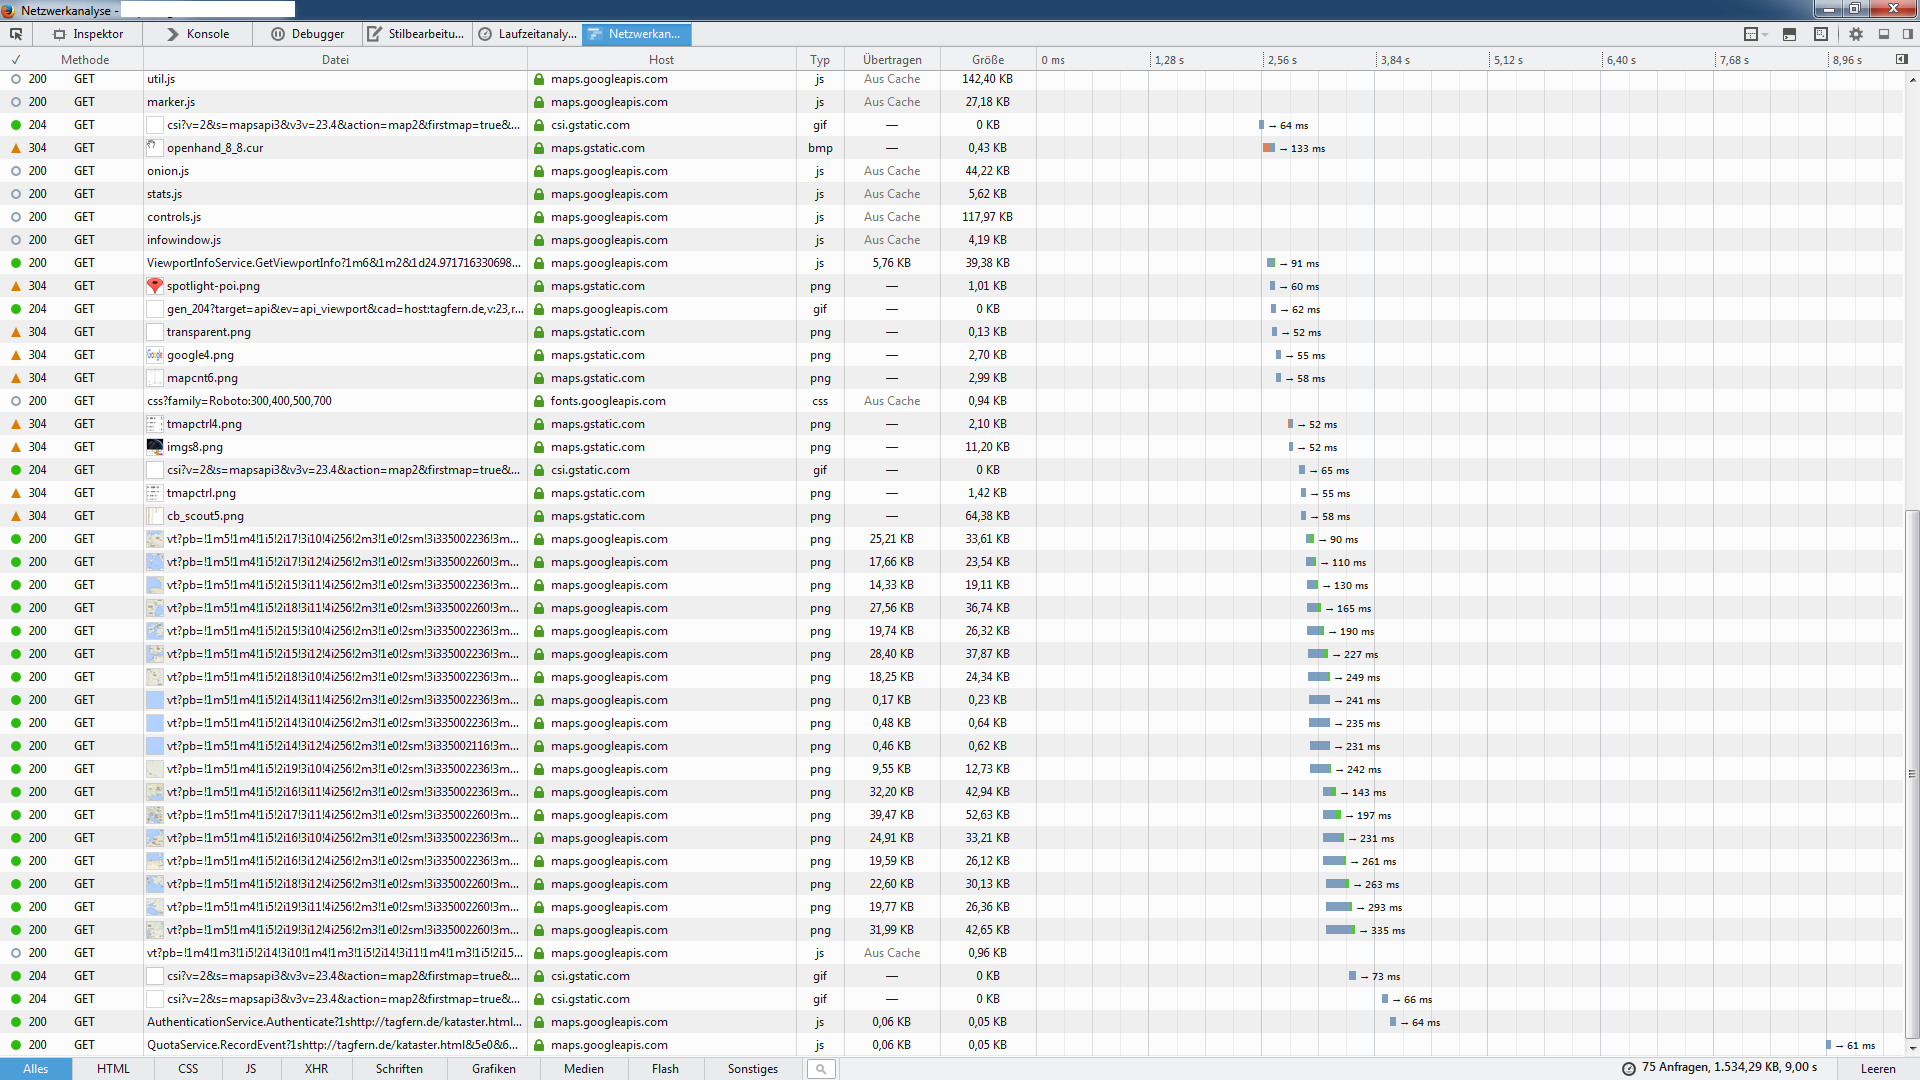The image size is (1920, 1080).
Task: Click the URL filter search field
Action: (821, 1069)
